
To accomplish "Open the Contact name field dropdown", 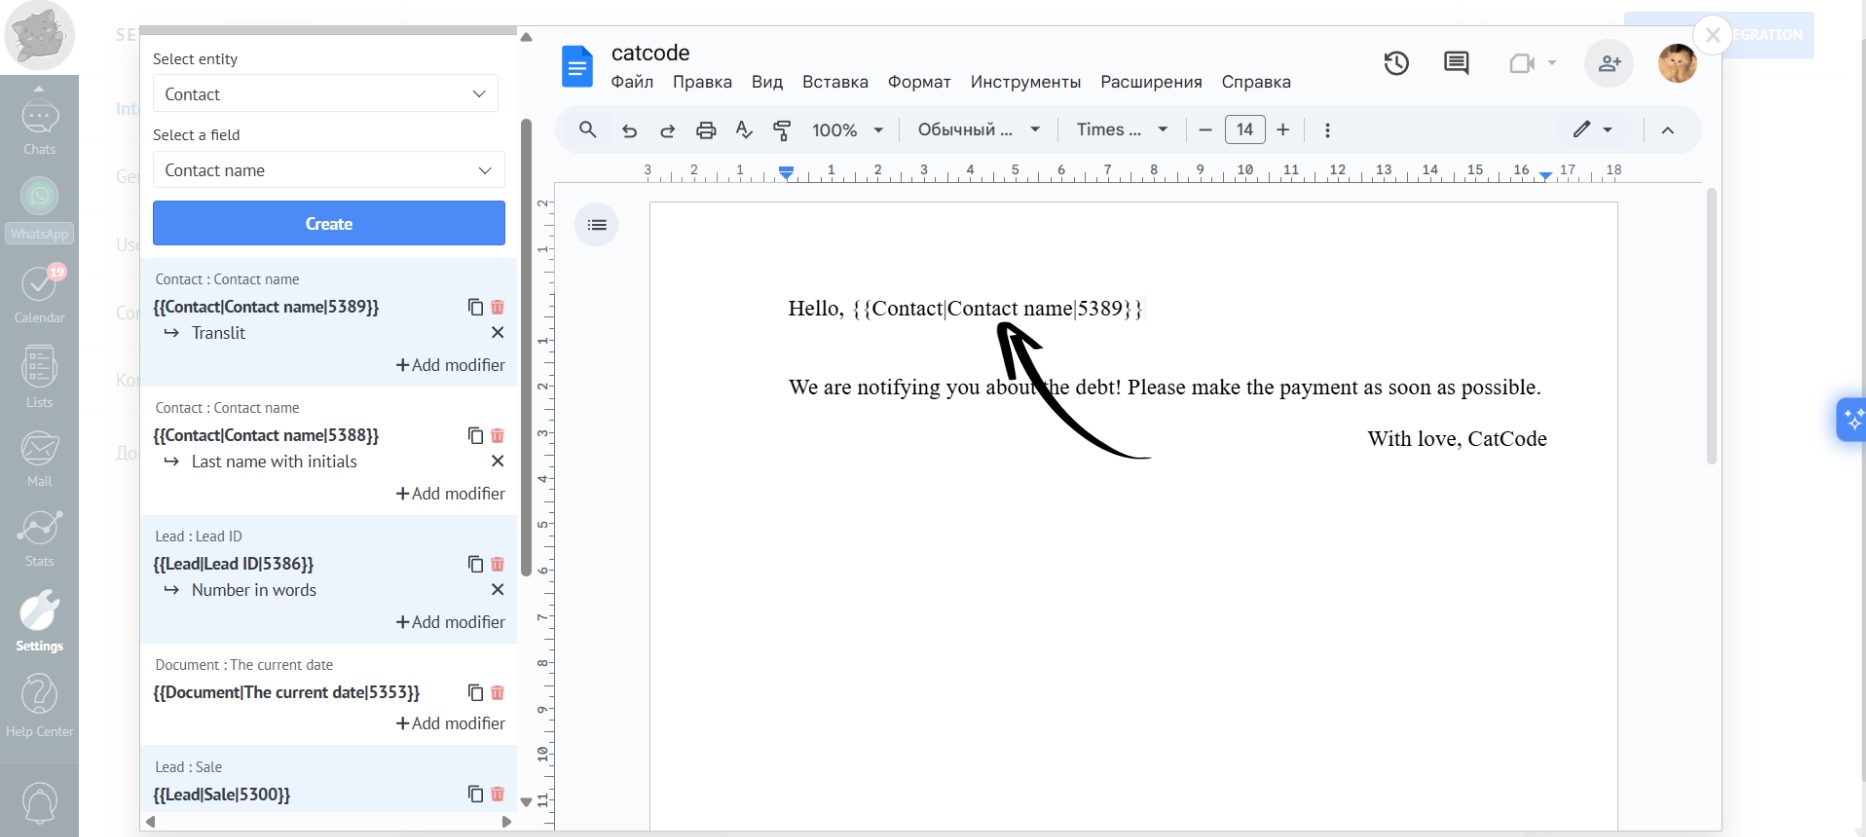I will [328, 170].
